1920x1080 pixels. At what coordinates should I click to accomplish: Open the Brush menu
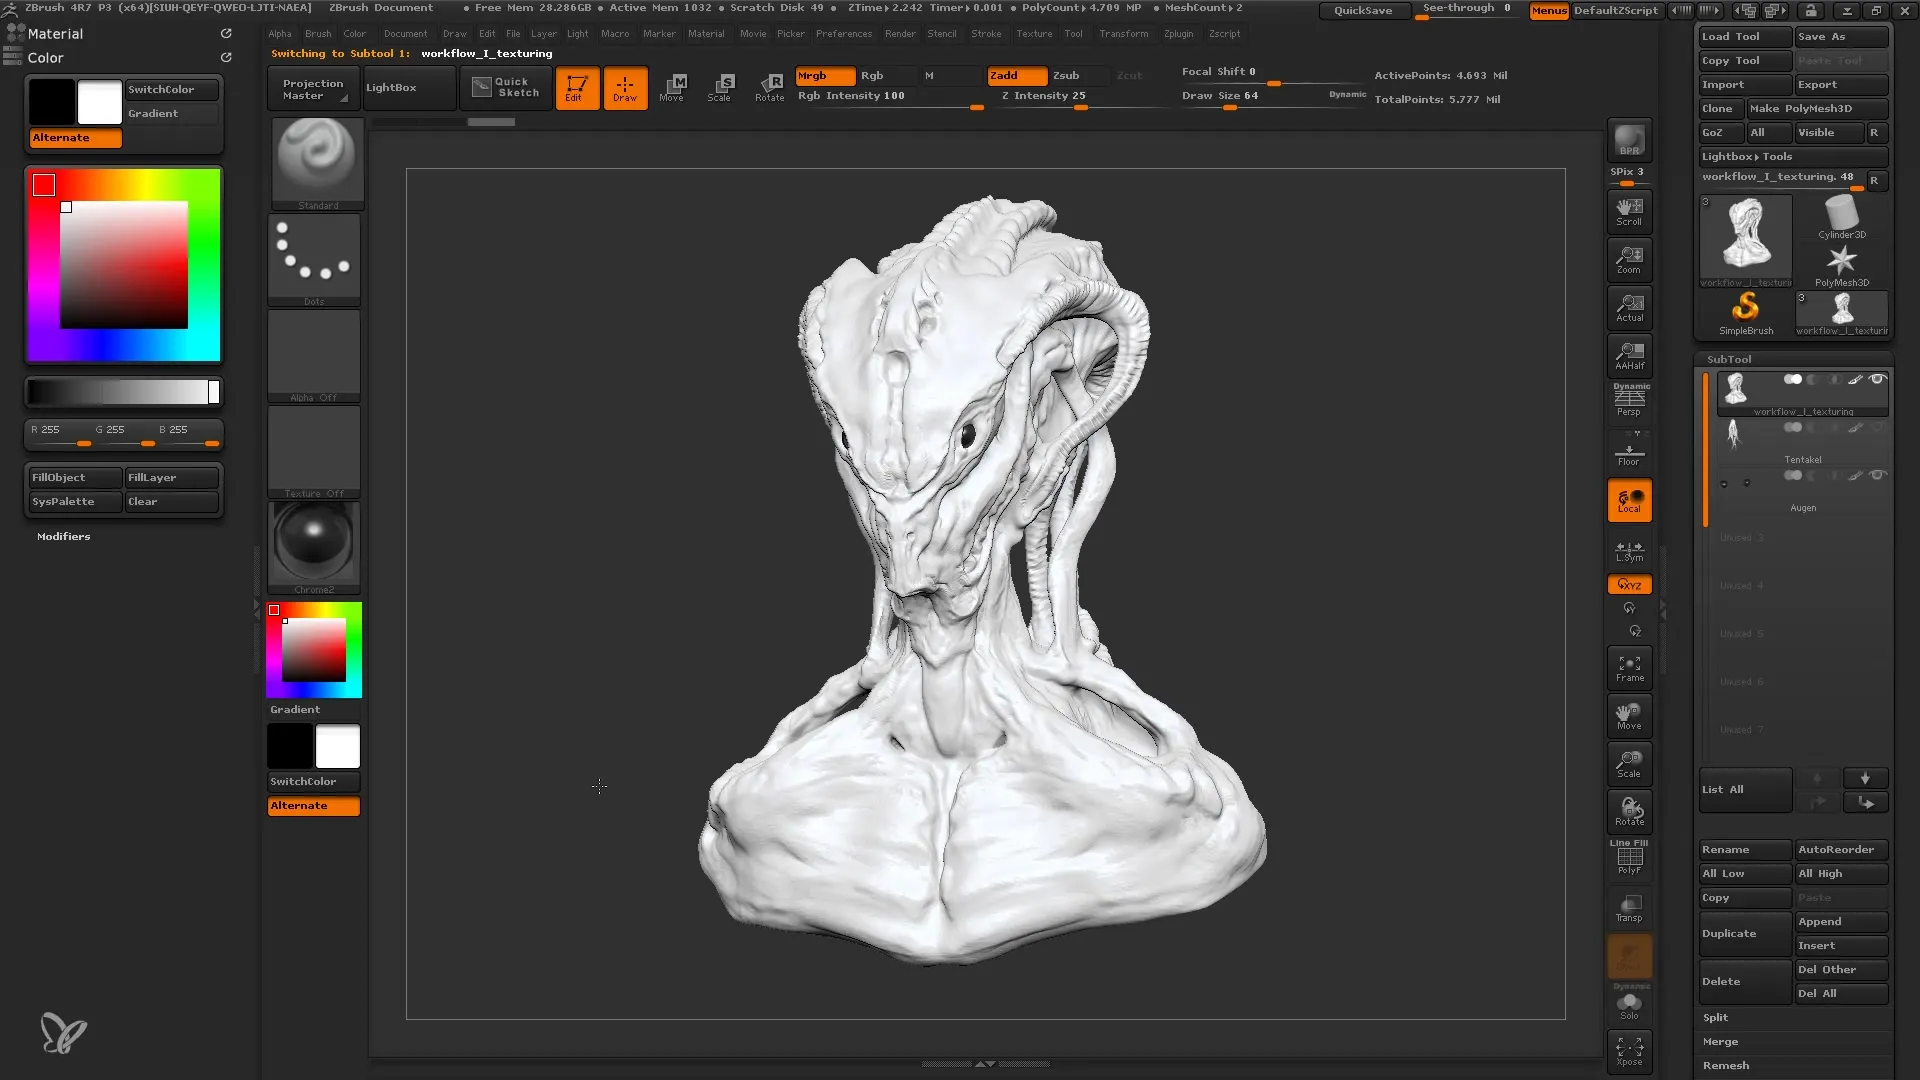pos(318,34)
